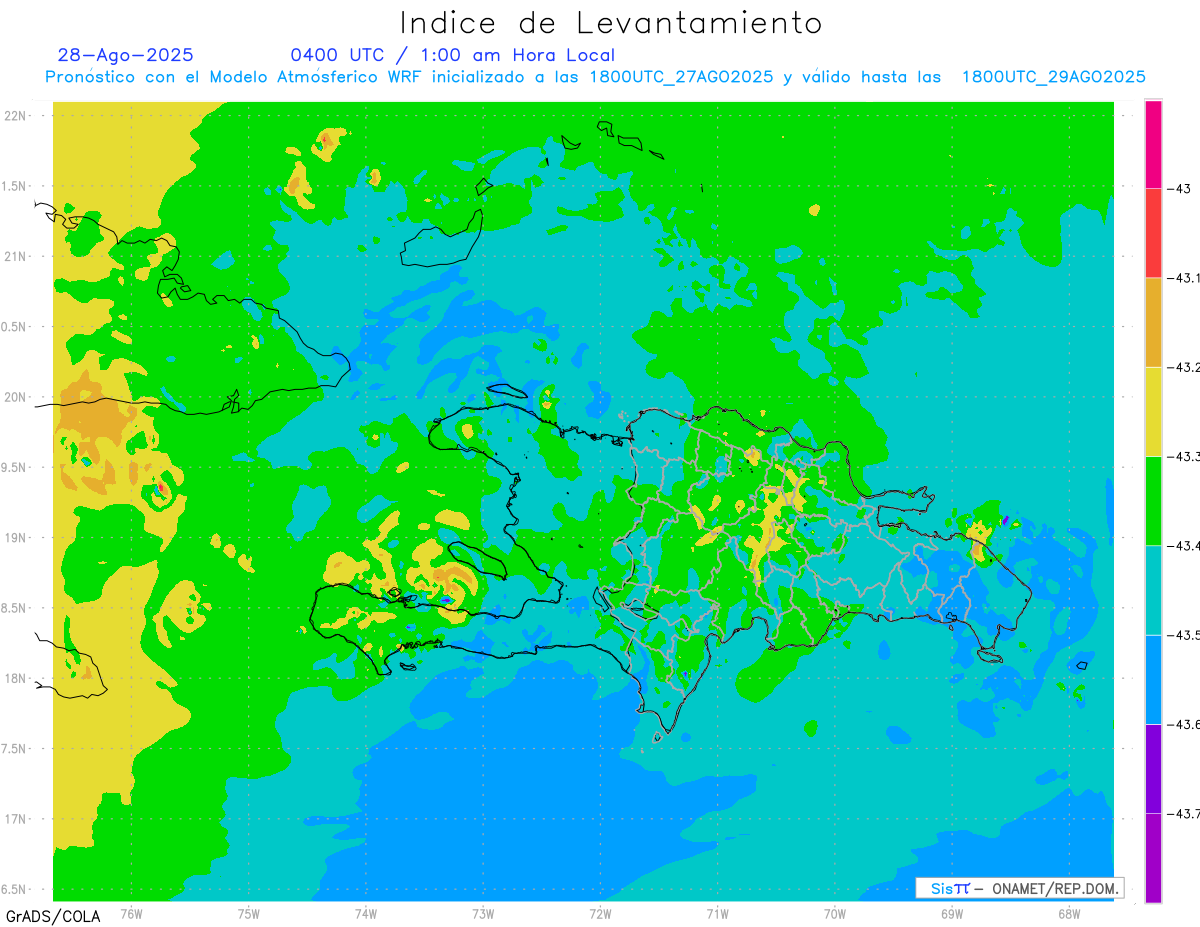This screenshot has height=927, width=1200.
Task: Click the "-43.3" legend value
Action: click(1183, 456)
